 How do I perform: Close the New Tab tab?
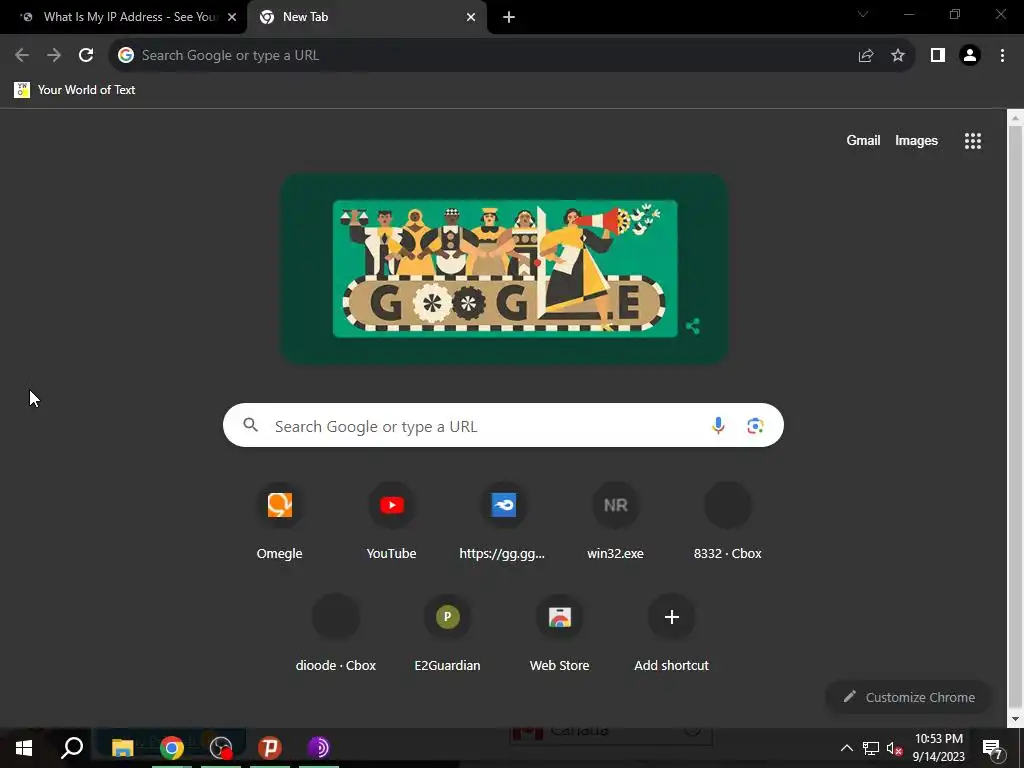[x=471, y=17]
